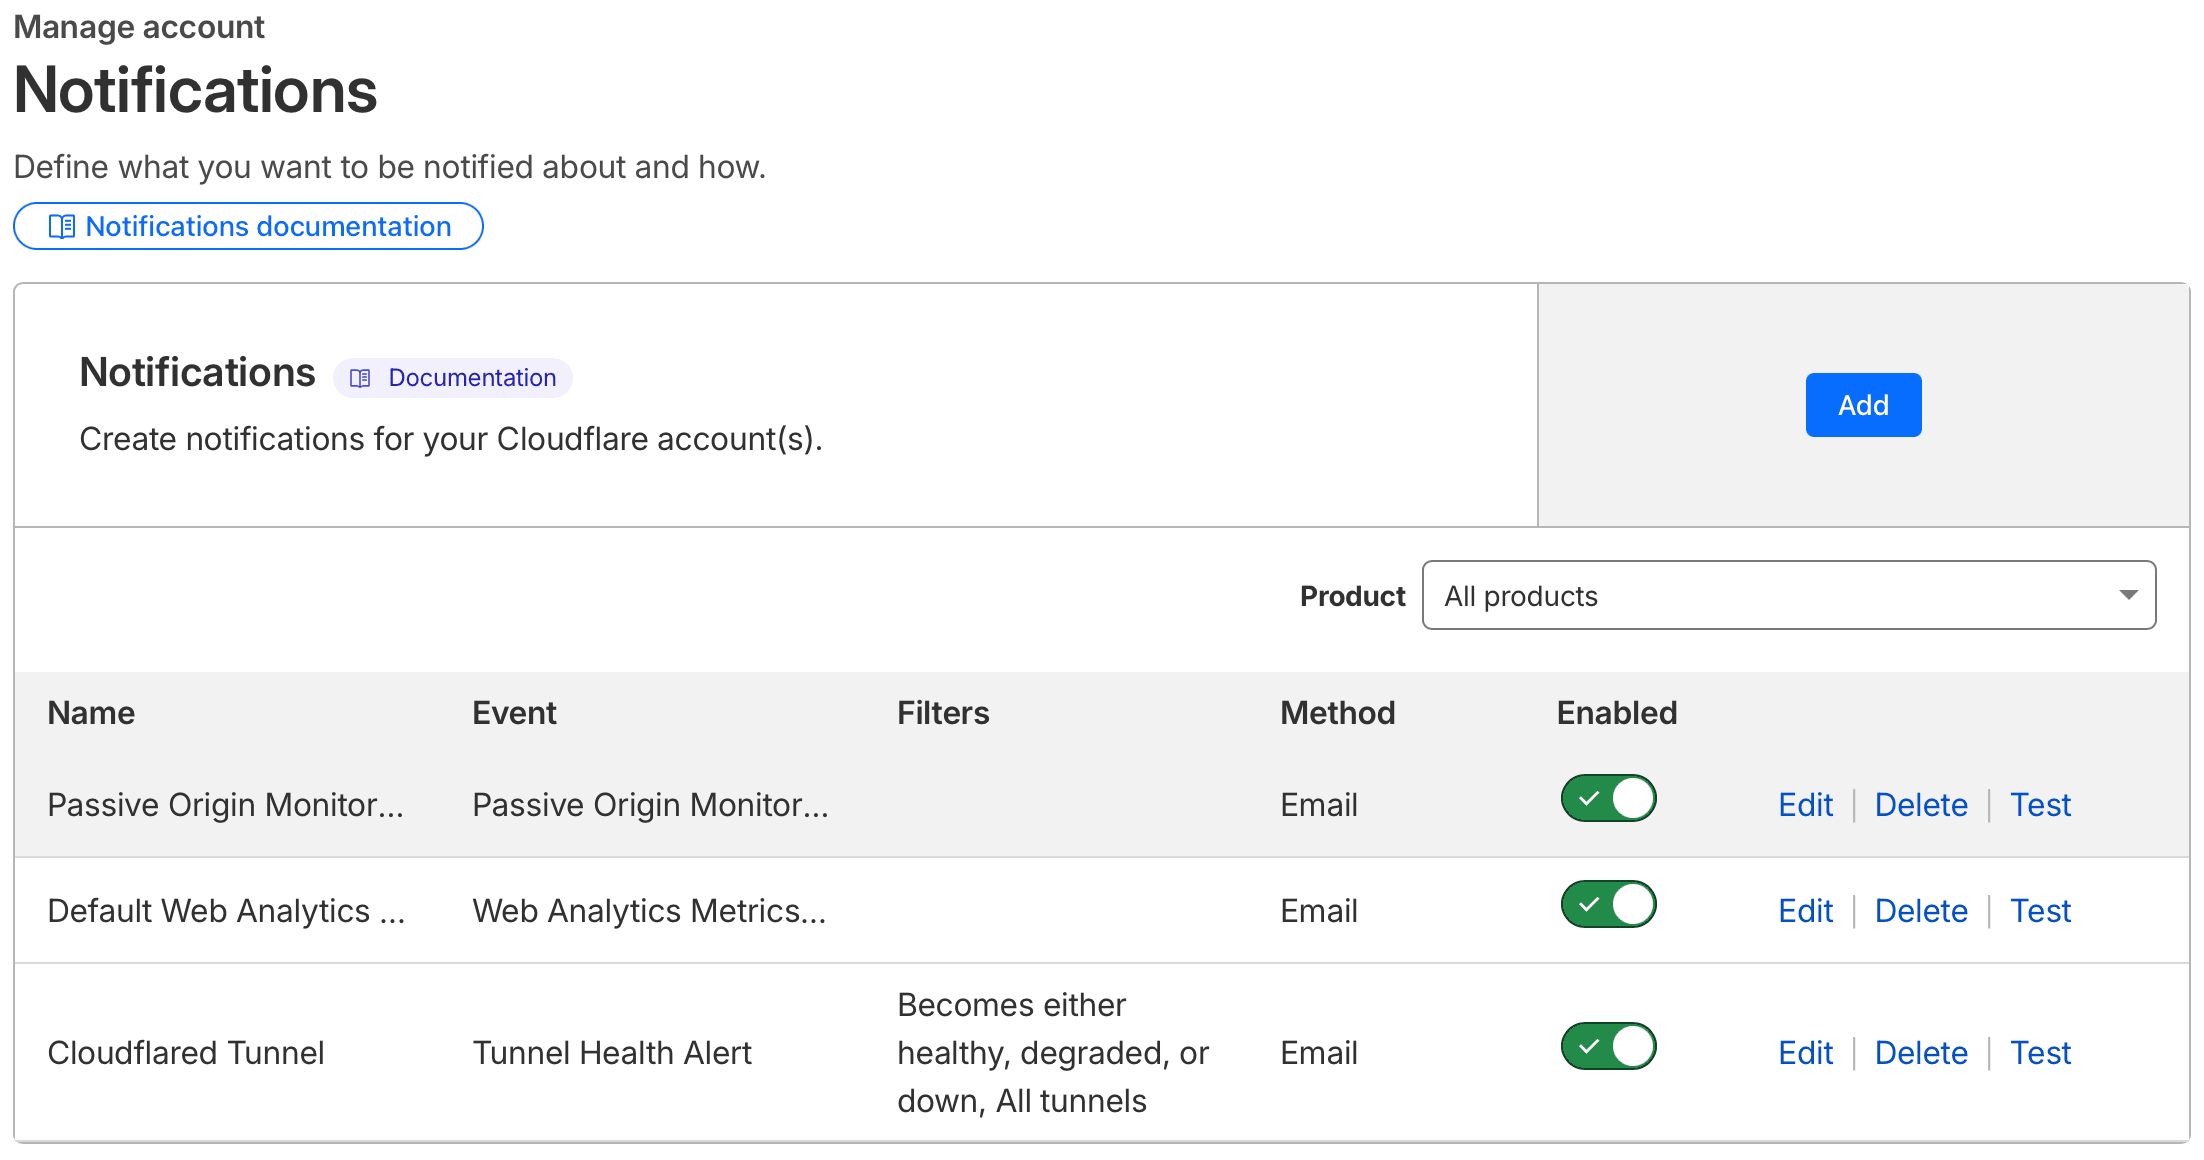Open Notifications documentation link
Image resolution: width=2204 pixels, height=1160 pixels.
point(268,227)
